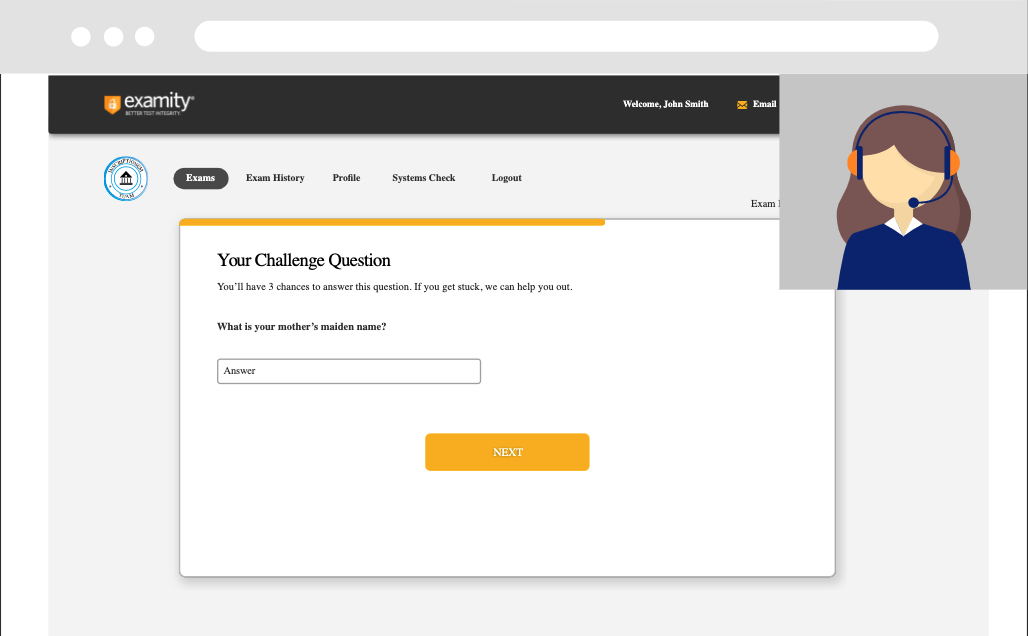This screenshot has height=636, width=1028.
Task: Click the Answer input field
Action: 348,371
